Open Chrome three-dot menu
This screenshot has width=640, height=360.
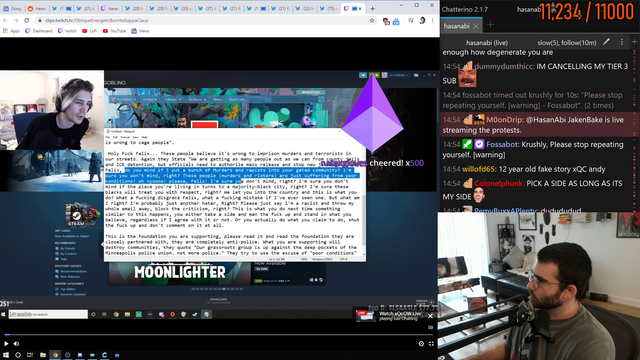[x=433, y=20]
